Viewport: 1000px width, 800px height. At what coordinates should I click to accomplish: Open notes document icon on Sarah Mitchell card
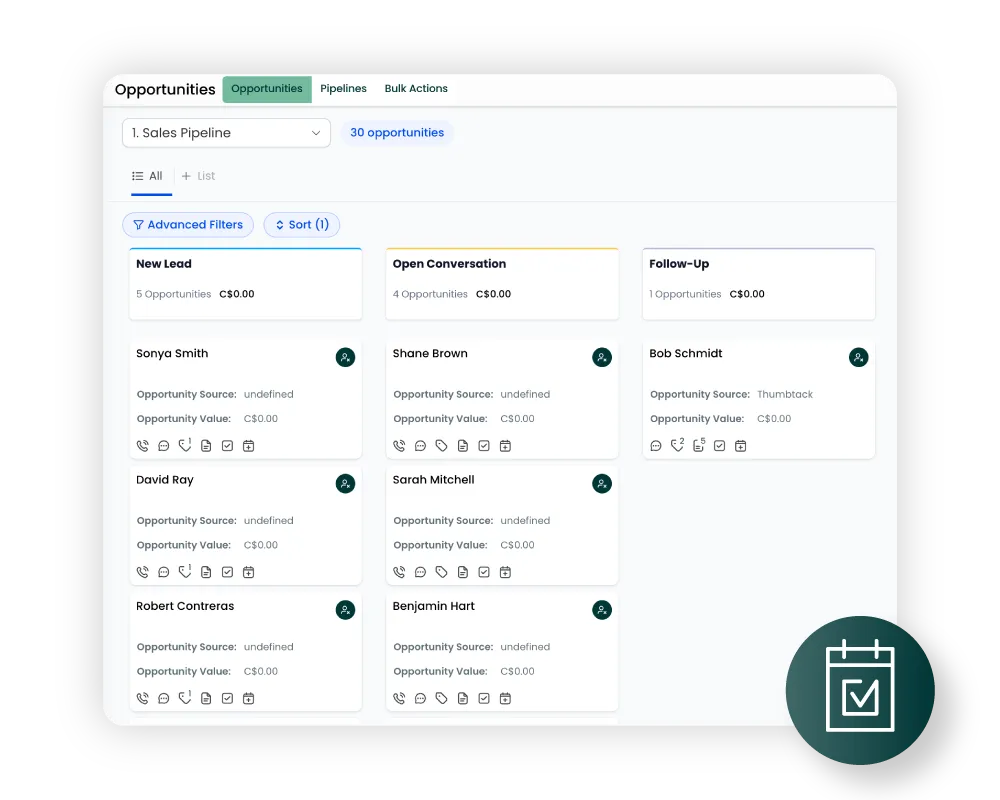[x=463, y=572]
